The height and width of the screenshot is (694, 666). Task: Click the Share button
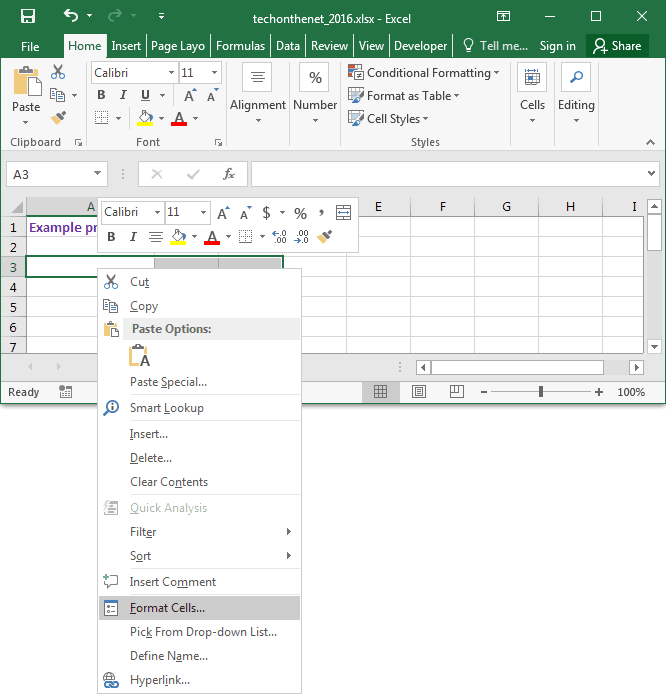[617, 46]
